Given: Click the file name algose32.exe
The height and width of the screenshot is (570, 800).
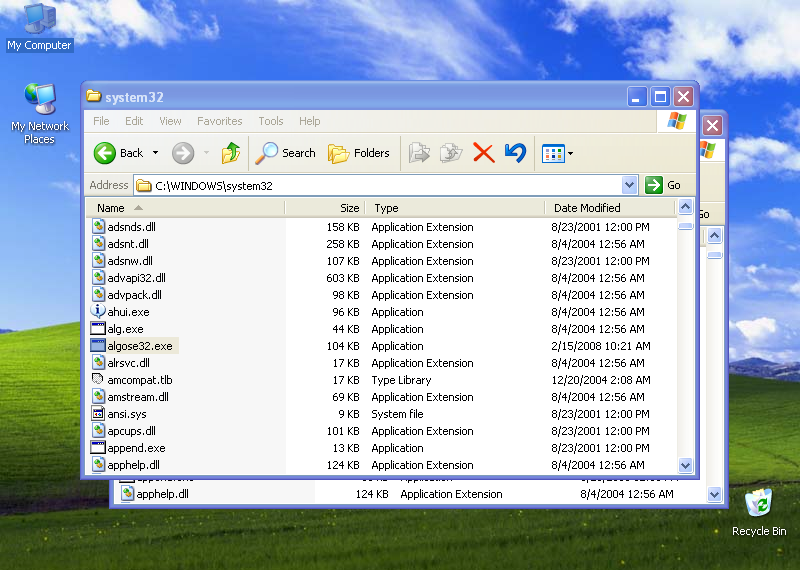Looking at the screenshot, I should tap(140, 346).
